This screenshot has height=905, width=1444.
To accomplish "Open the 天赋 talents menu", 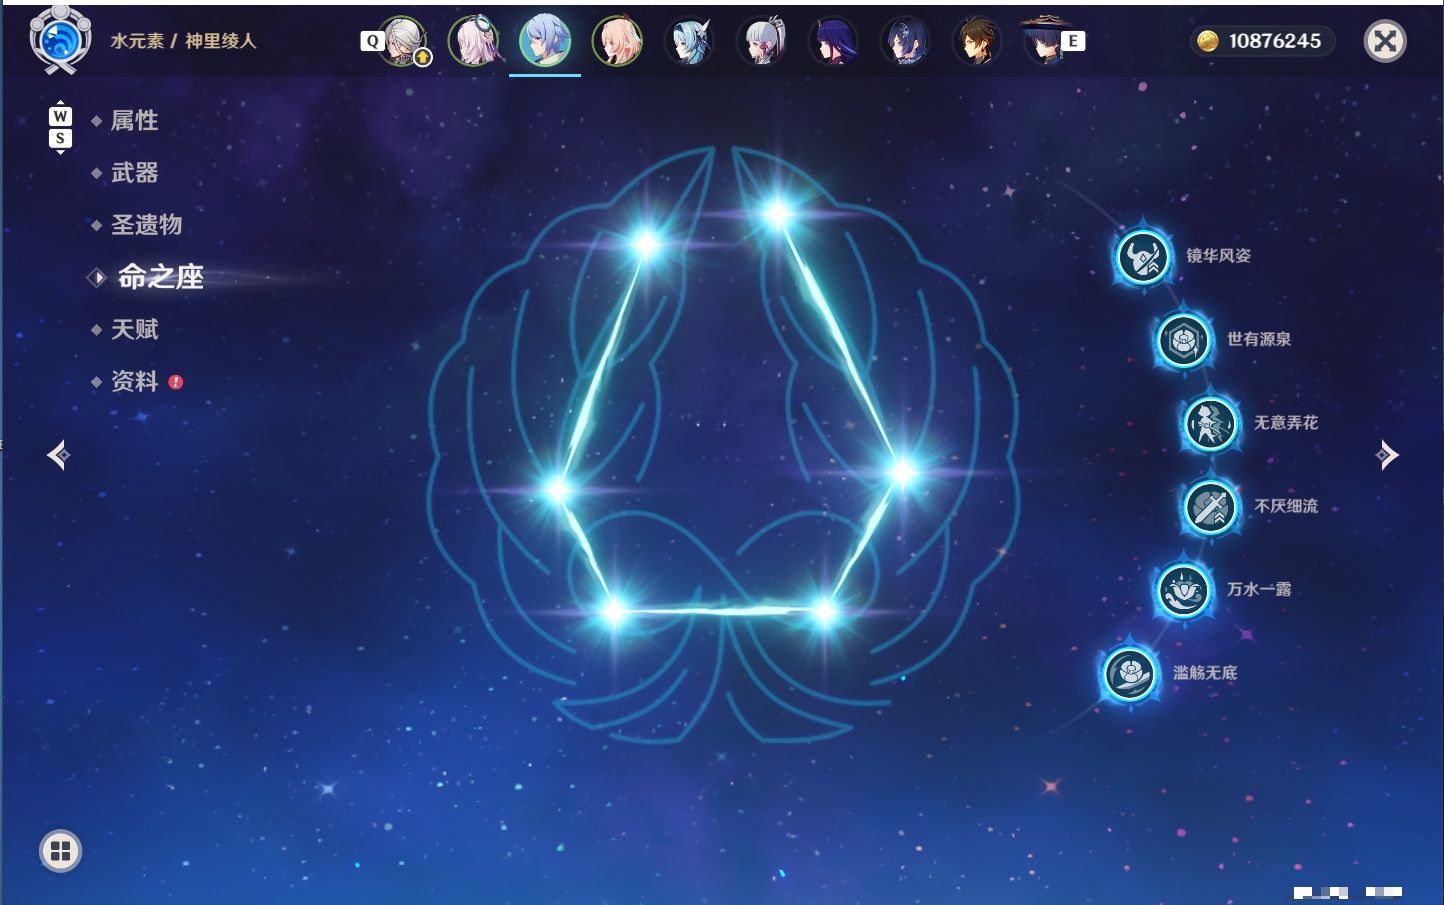I will pyautogui.click(x=135, y=329).
